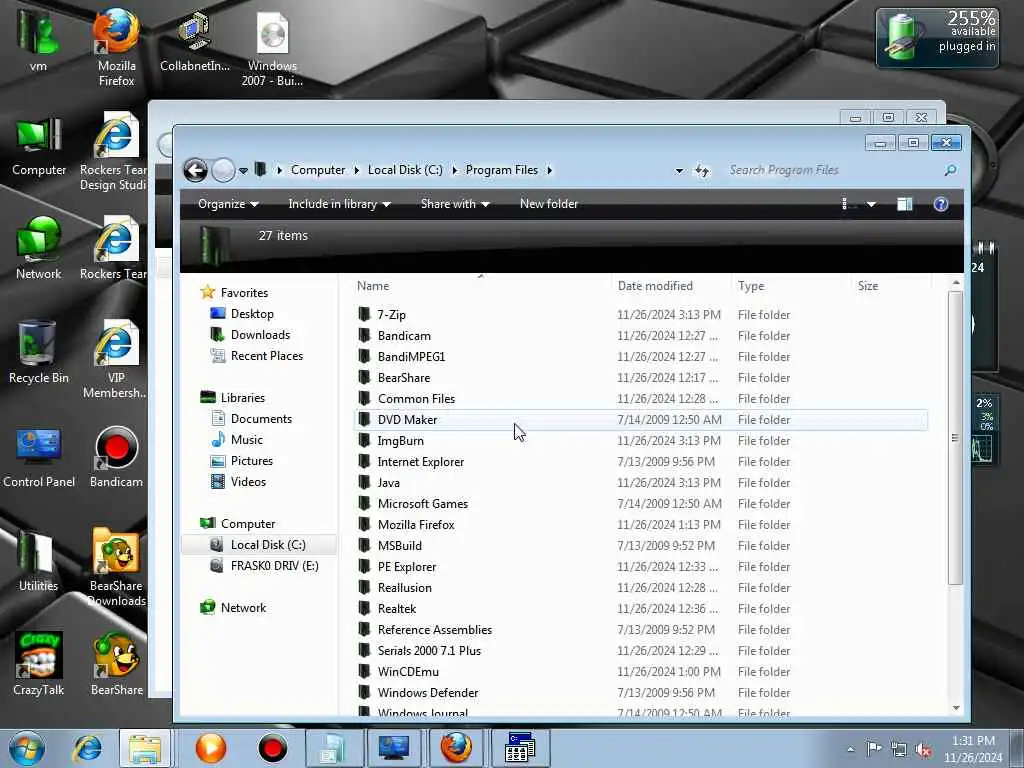Click Internet Explorer on the taskbar
1024x768 pixels.
(87, 748)
